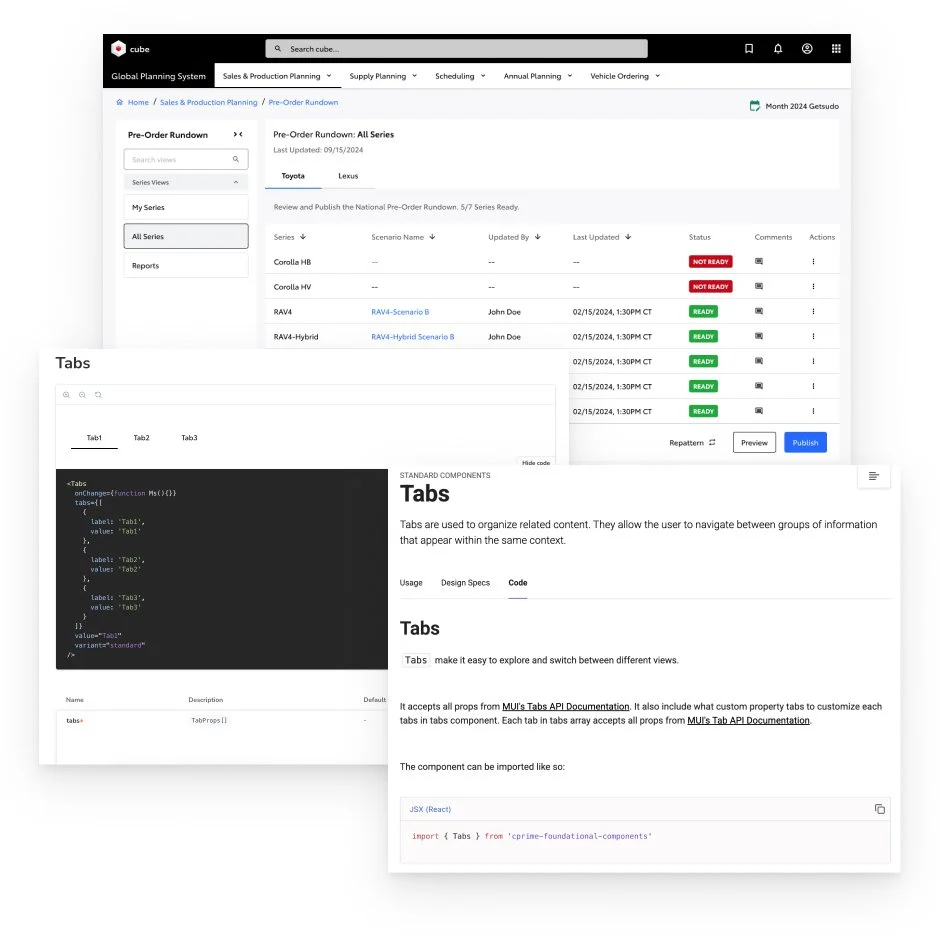Viewport: 940px width, 940px height.
Task: Open actions menu for Corolla HV row
Action: coord(813,287)
